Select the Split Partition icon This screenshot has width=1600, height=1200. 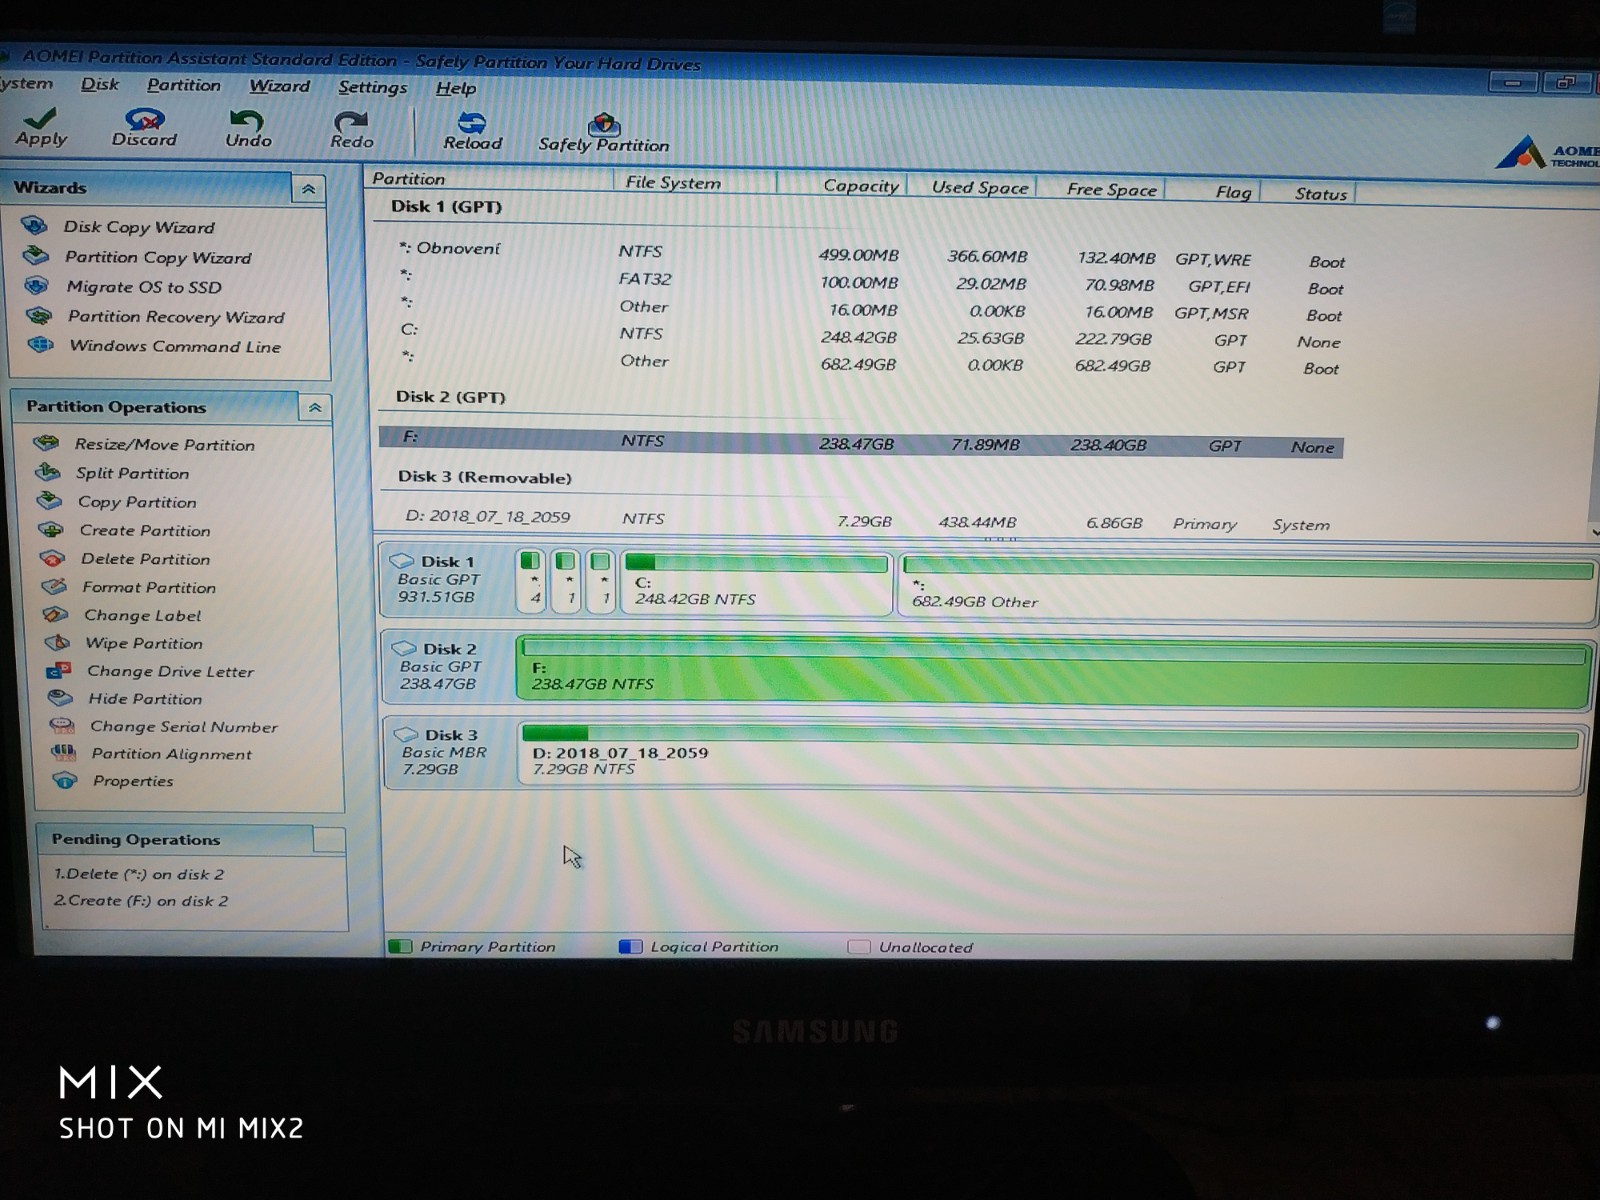pyautogui.click(x=48, y=471)
